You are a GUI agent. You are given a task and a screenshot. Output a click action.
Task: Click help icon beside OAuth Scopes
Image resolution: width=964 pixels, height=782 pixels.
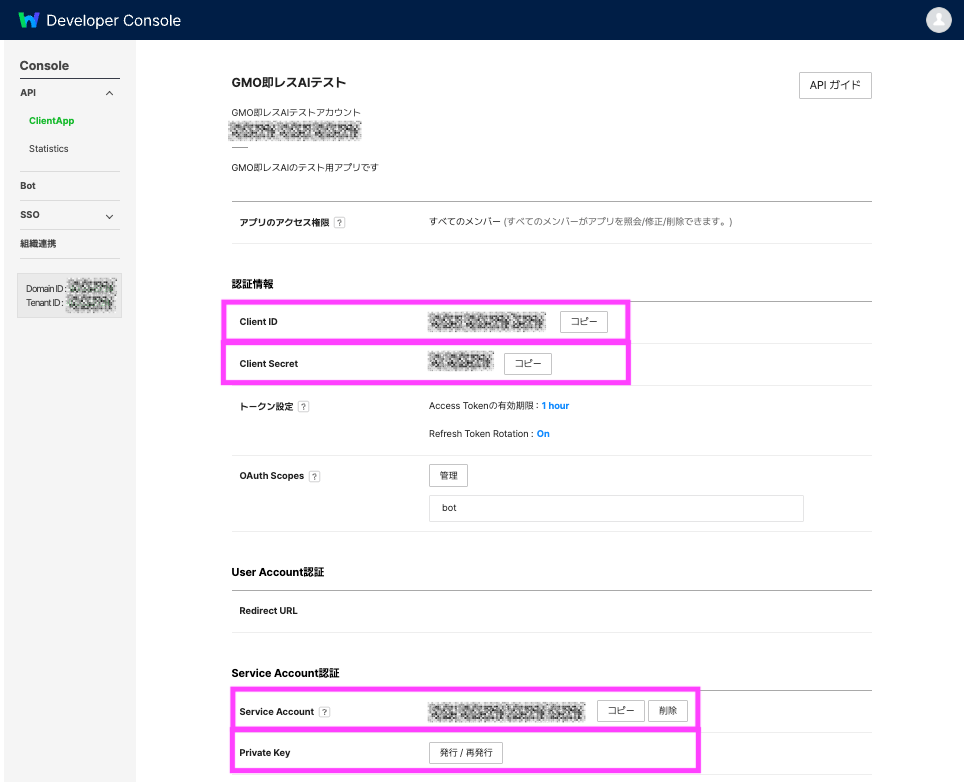(314, 477)
